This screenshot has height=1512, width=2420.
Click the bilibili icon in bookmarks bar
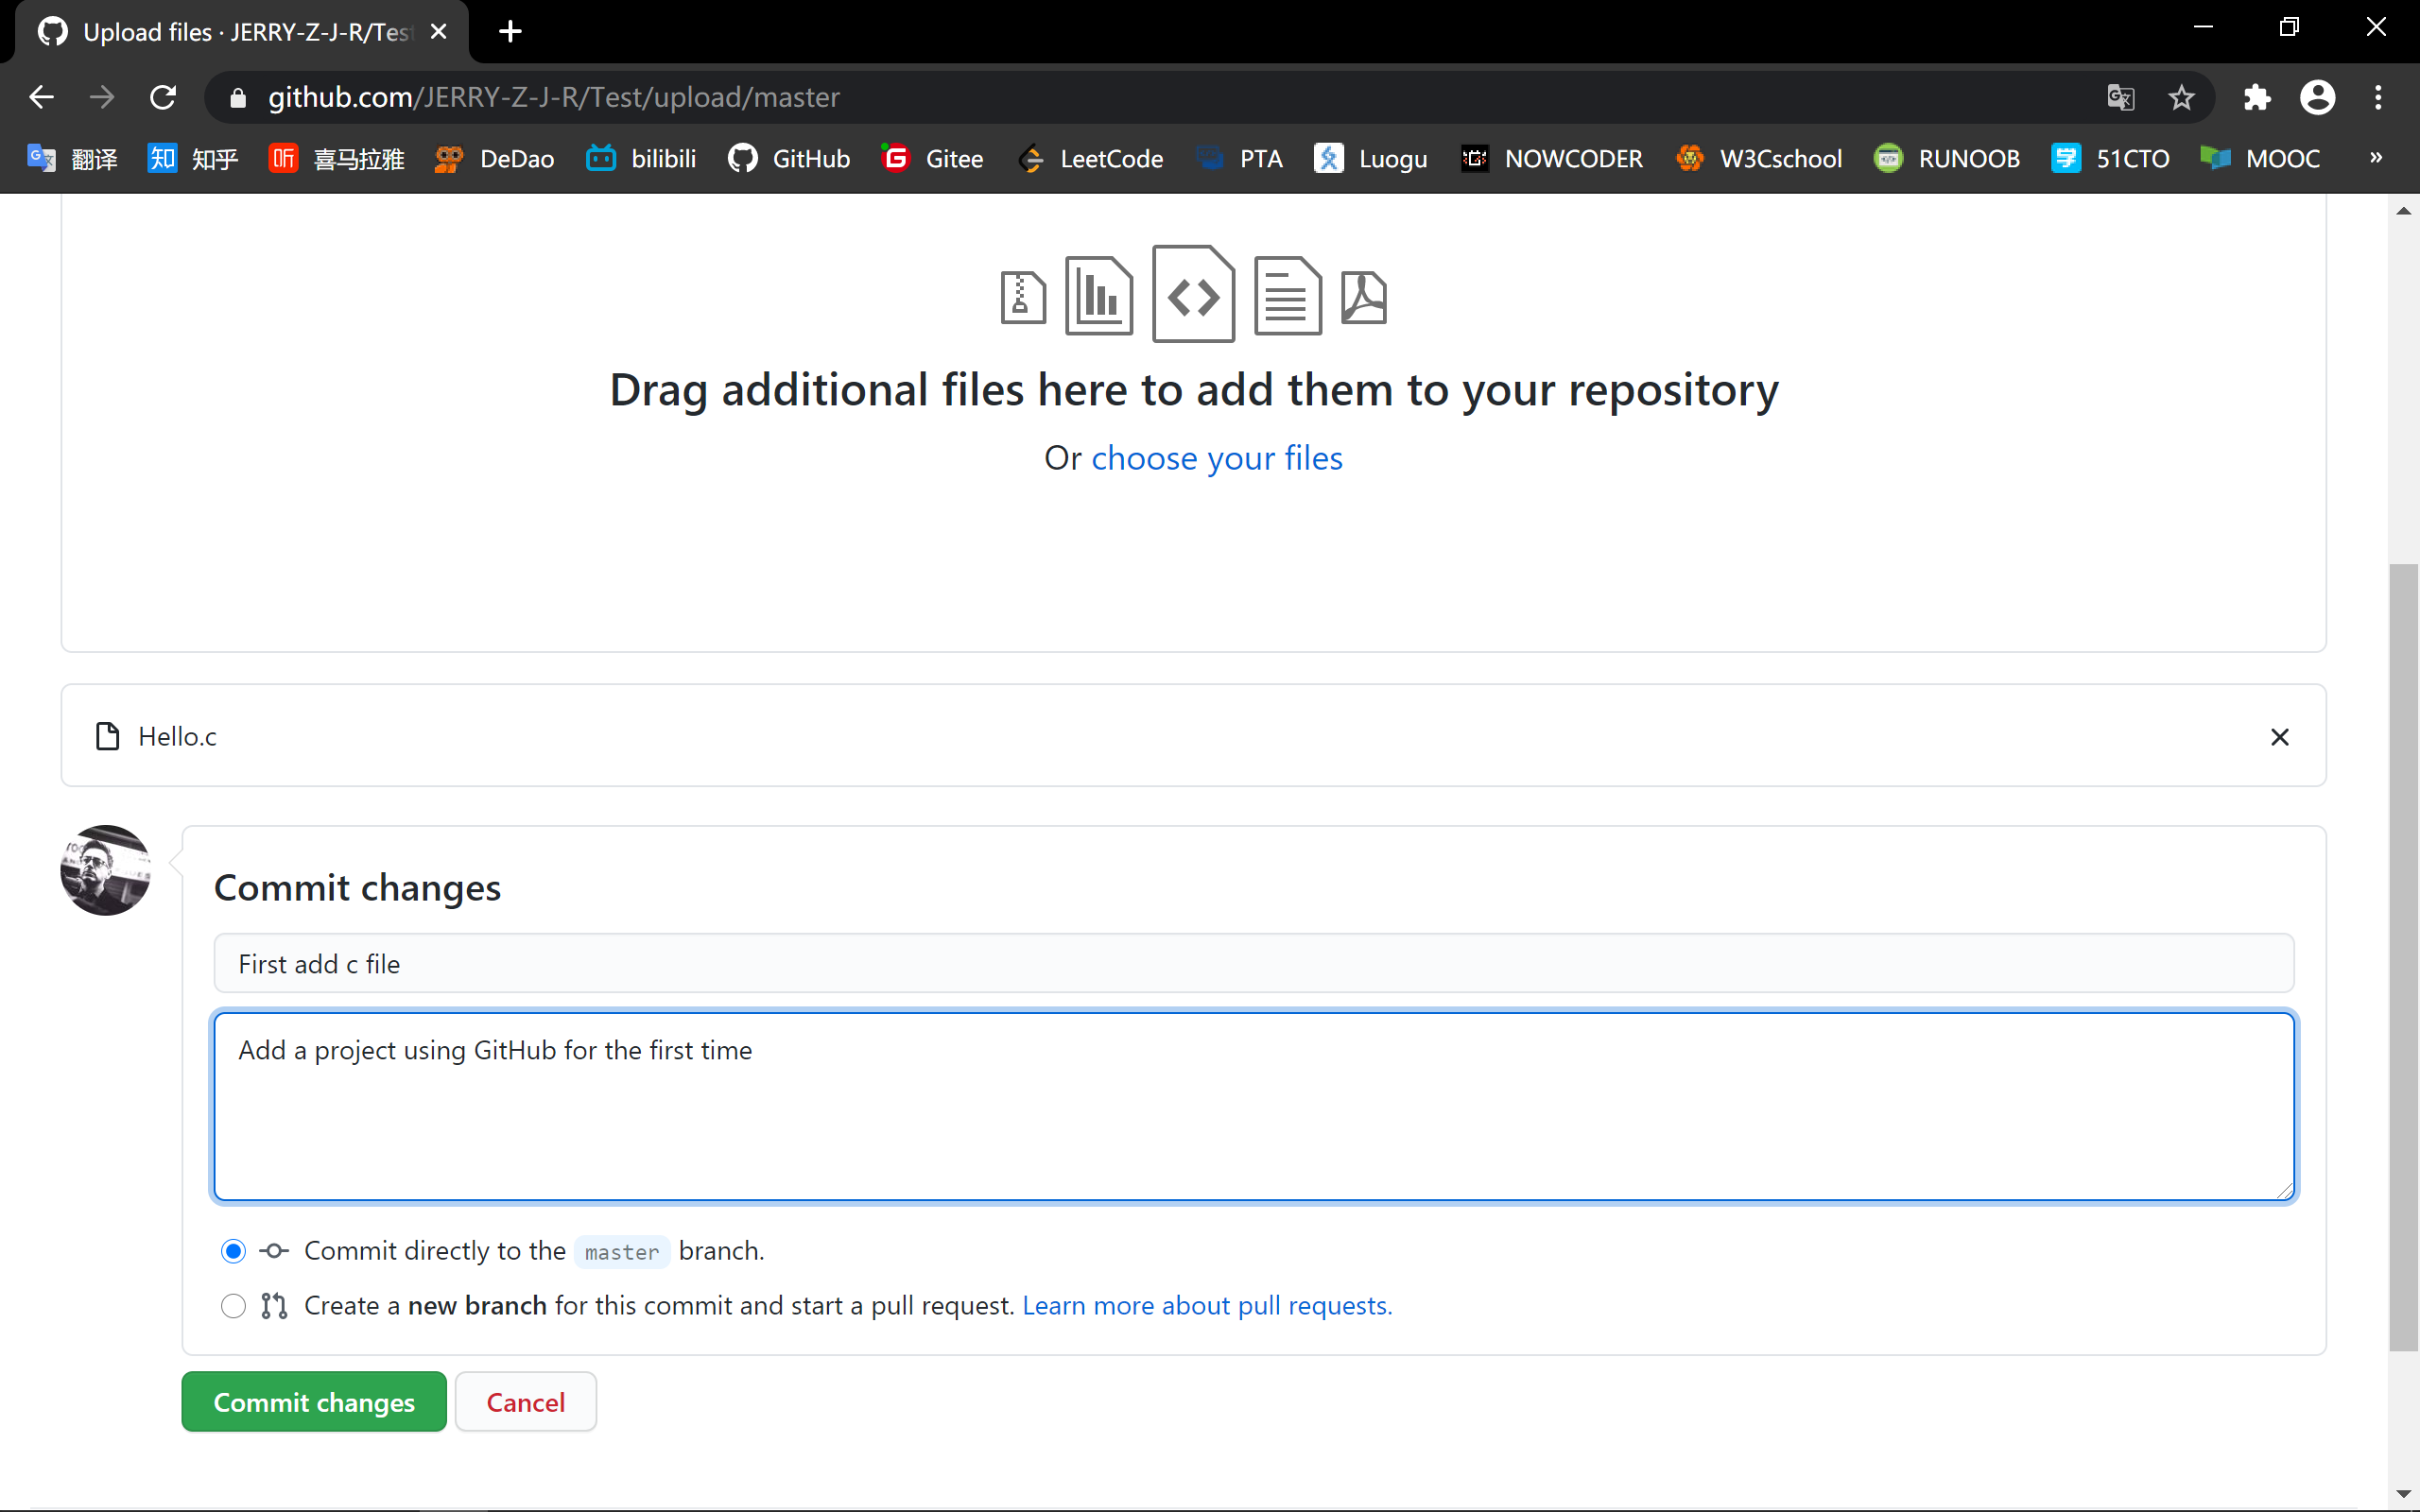click(603, 159)
